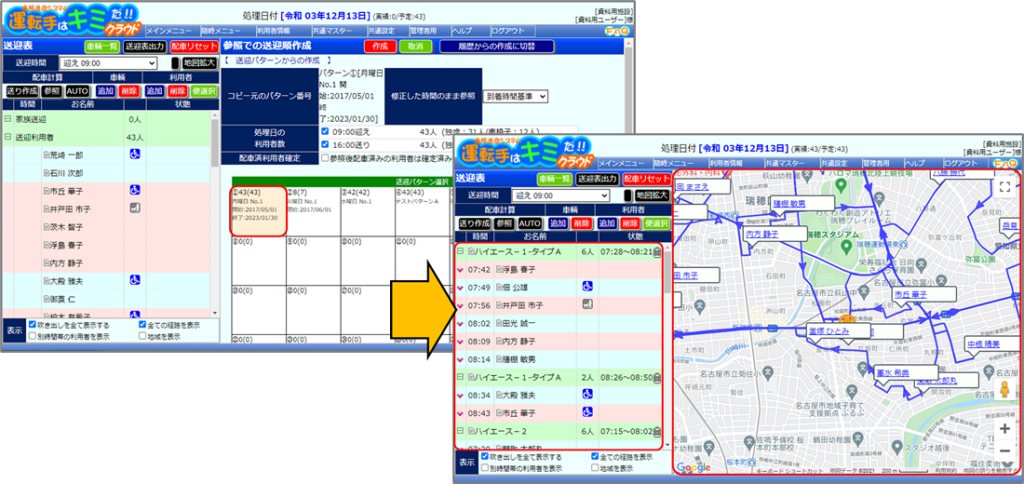Viewport: 1024px width, 484px height.
Task: Click the Street View pegman on the map
Action: [1005, 391]
